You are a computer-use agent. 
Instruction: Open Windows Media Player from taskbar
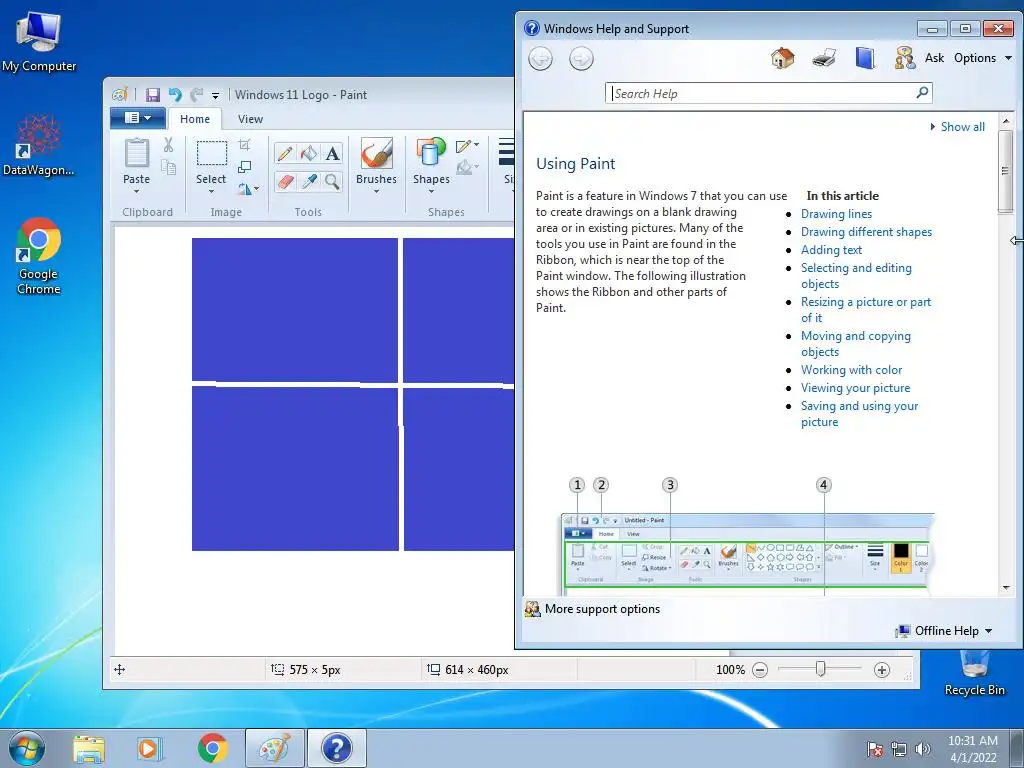tap(149, 749)
